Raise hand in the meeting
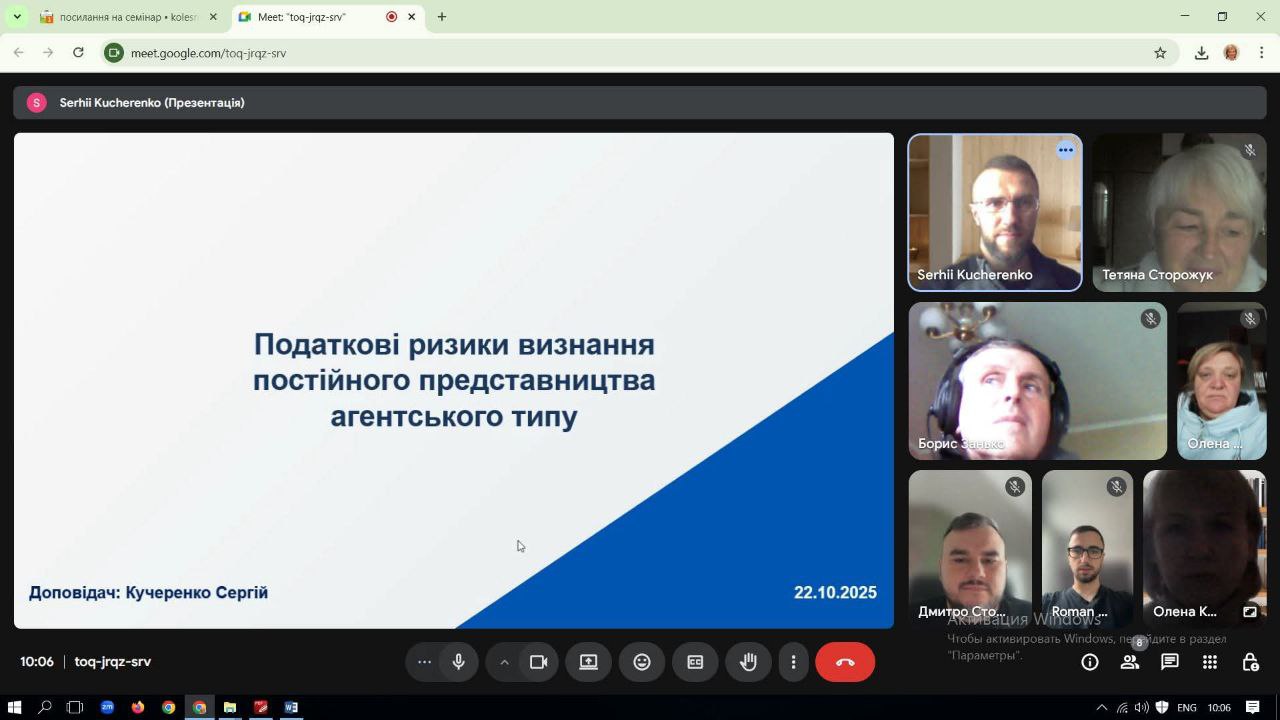 [748, 662]
